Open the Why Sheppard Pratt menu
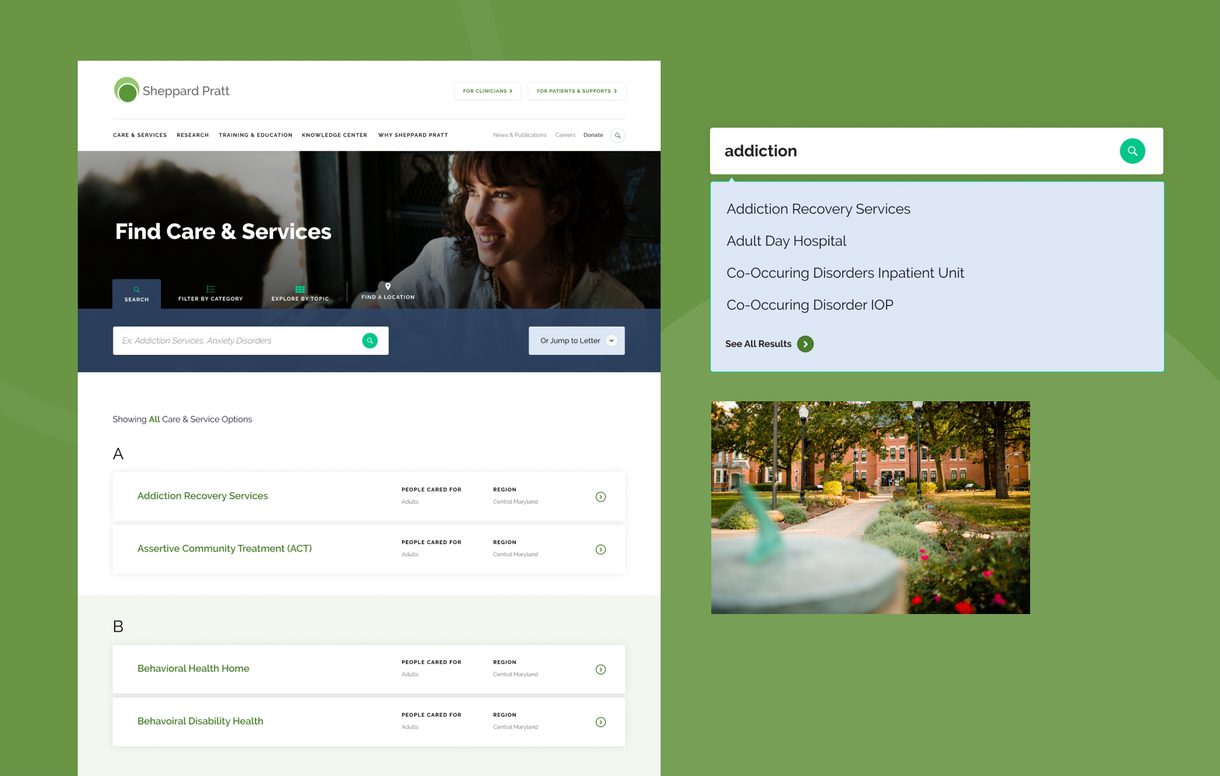 click(413, 135)
